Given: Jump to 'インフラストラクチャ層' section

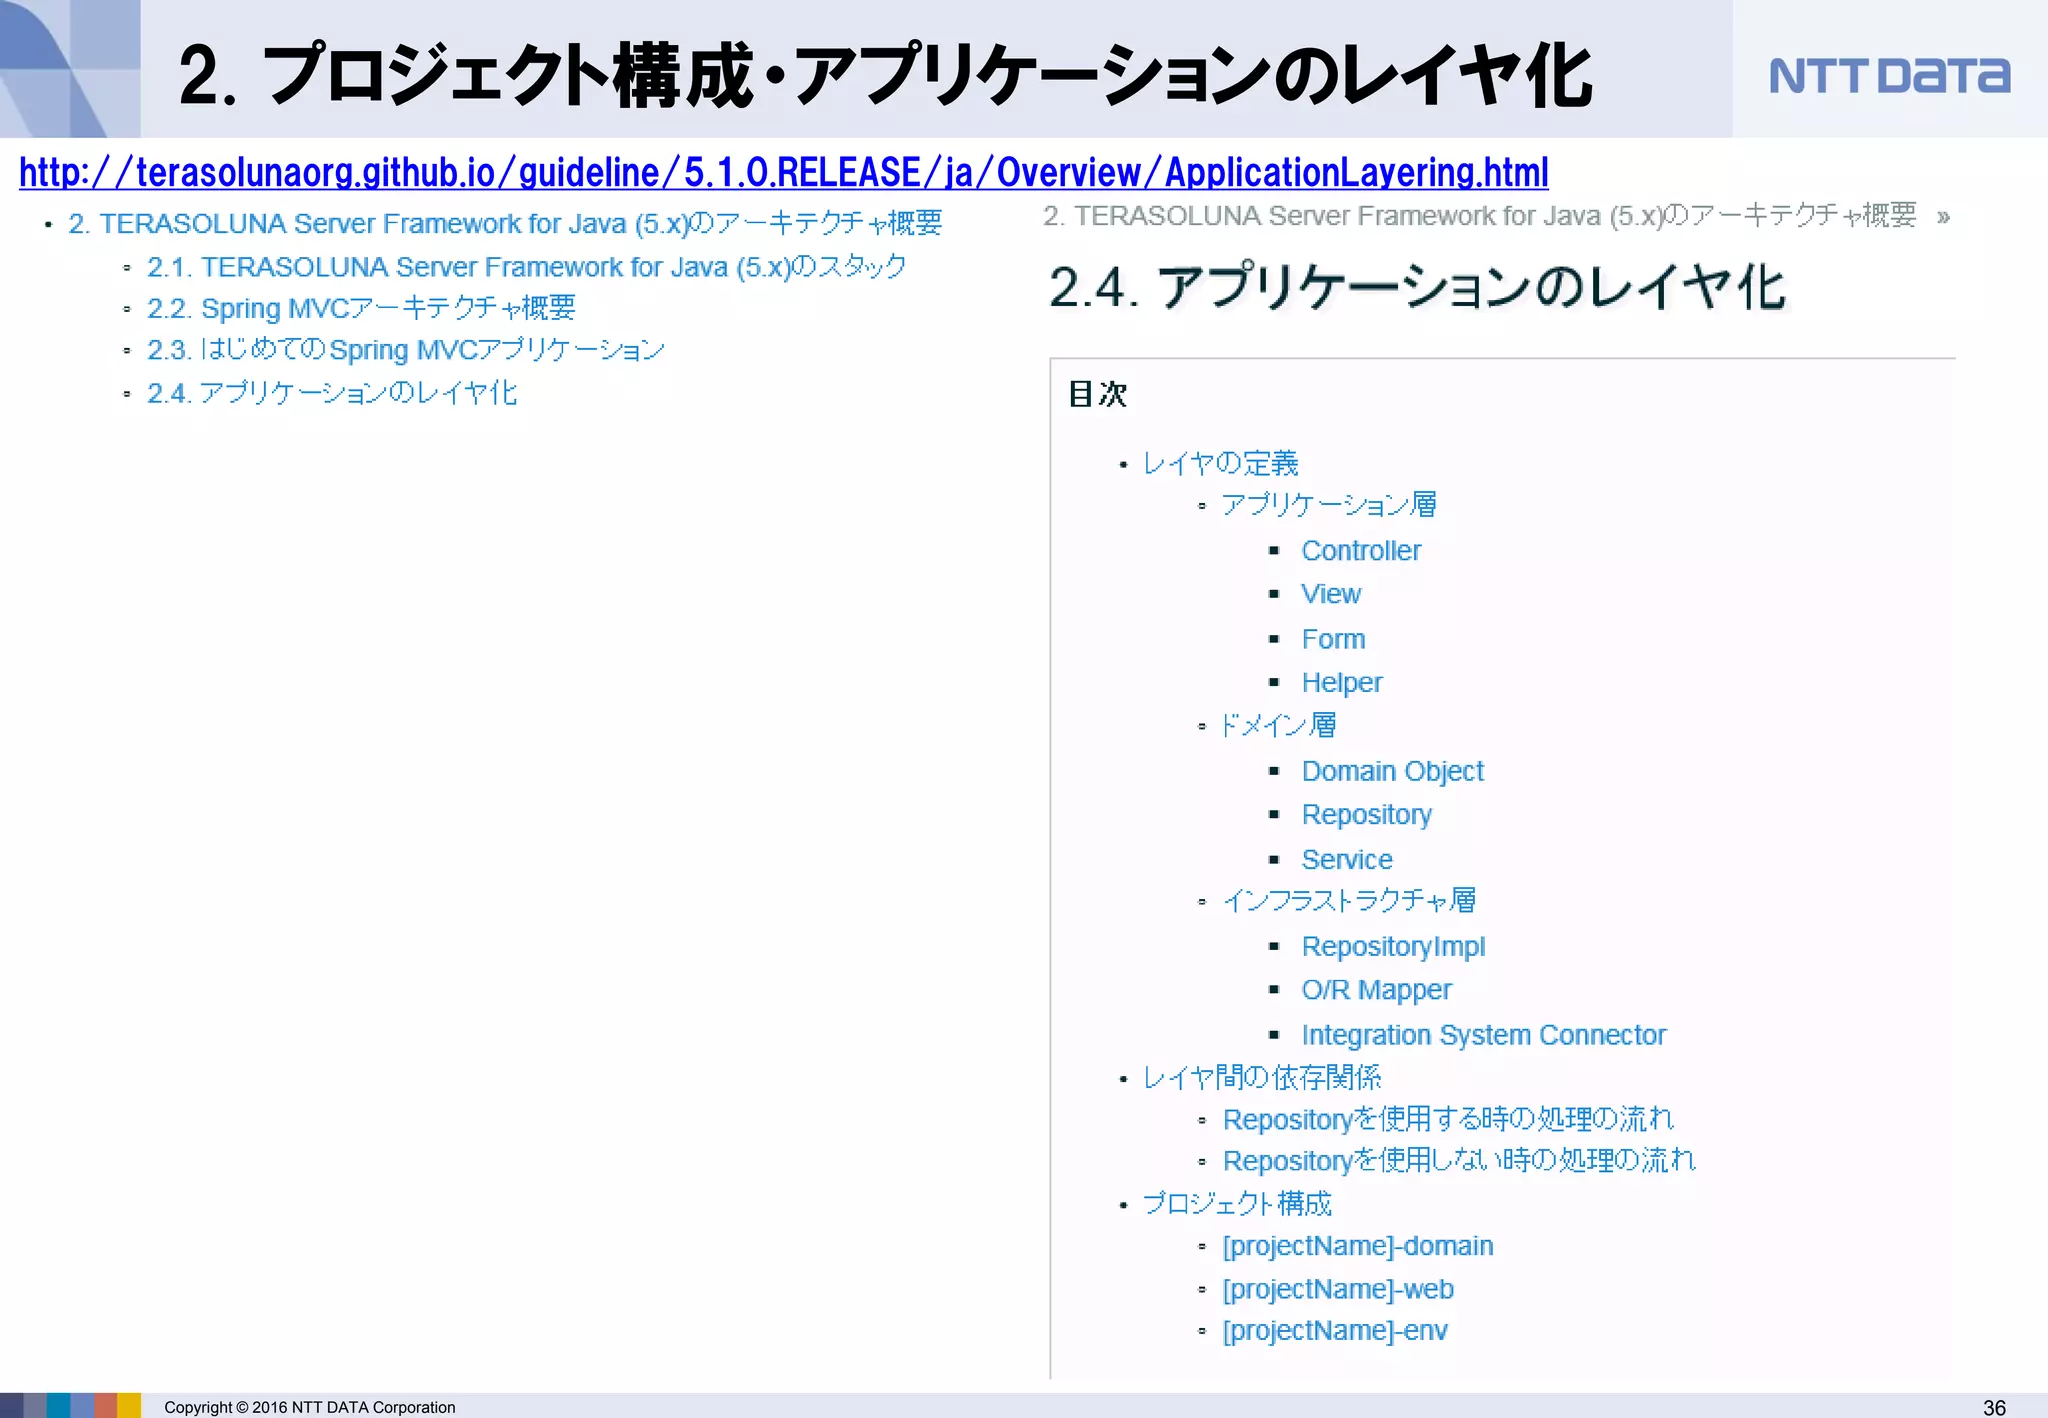Looking at the screenshot, I should click(1349, 901).
